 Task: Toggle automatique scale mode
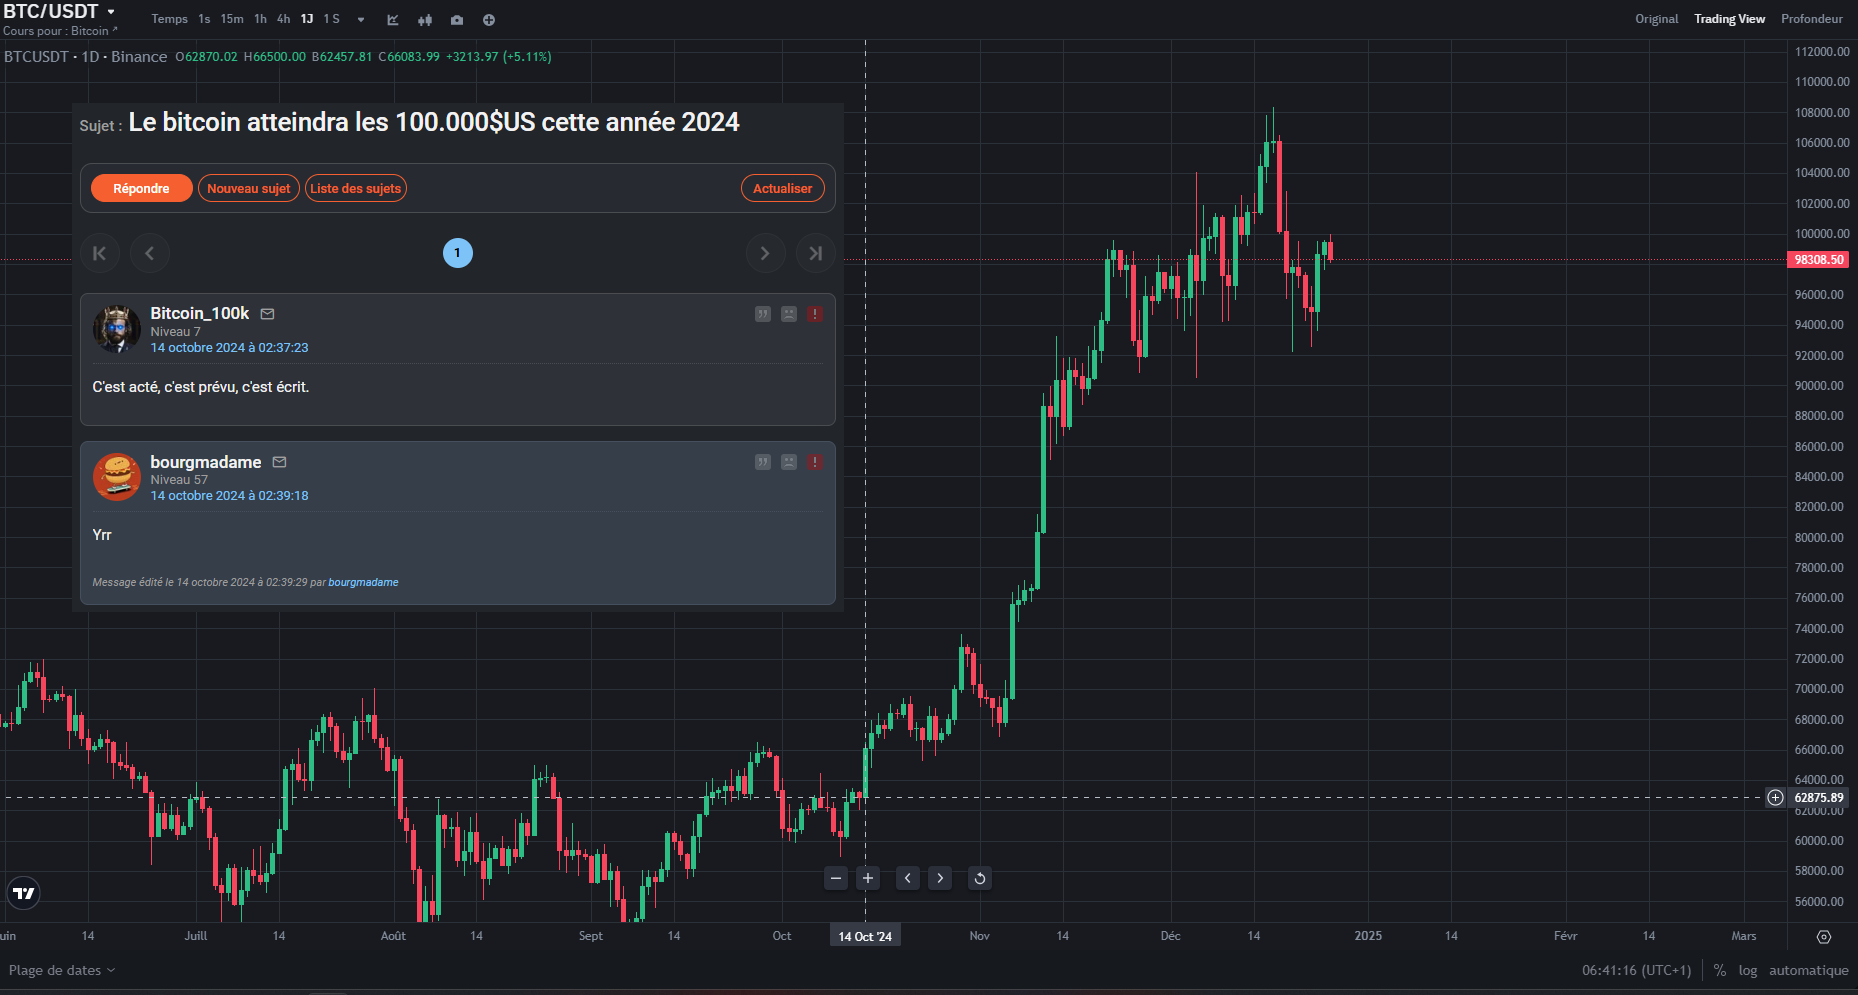coord(1808,970)
